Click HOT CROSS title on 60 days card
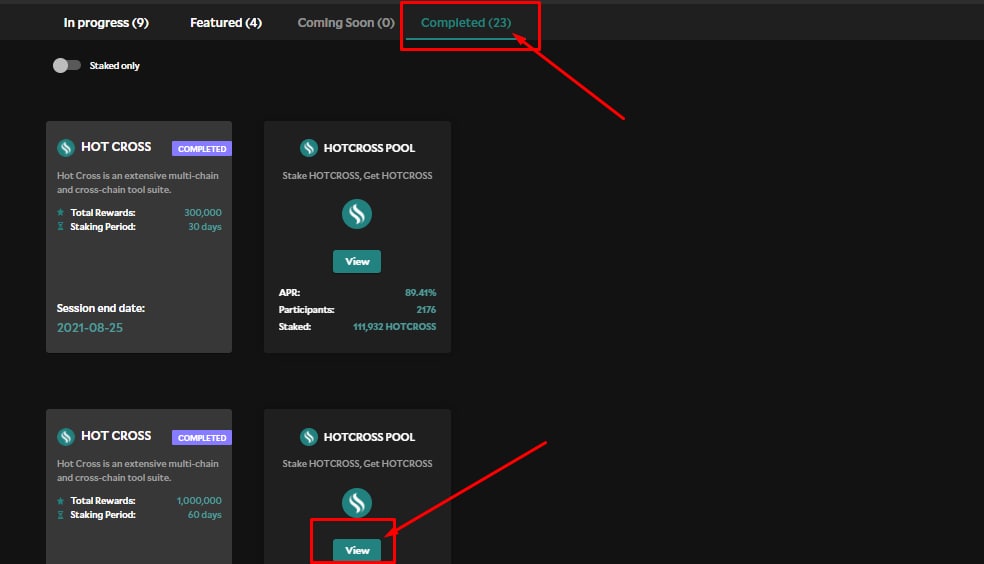The width and height of the screenshot is (984, 564). [116, 435]
